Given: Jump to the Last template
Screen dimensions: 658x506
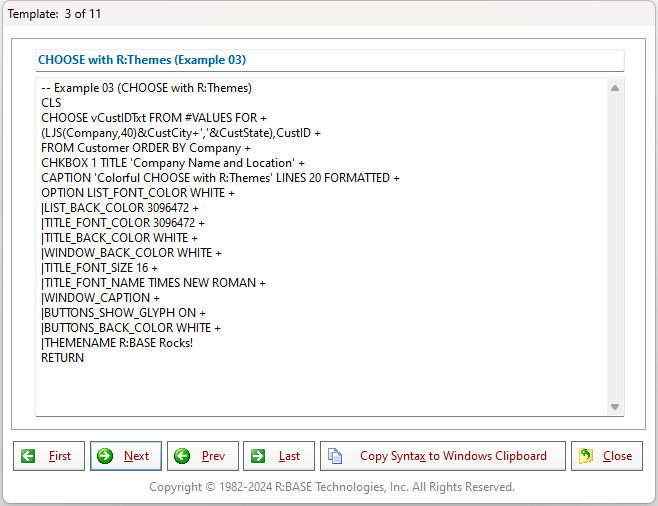Looking at the screenshot, I should pyautogui.click(x=279, y=456).
